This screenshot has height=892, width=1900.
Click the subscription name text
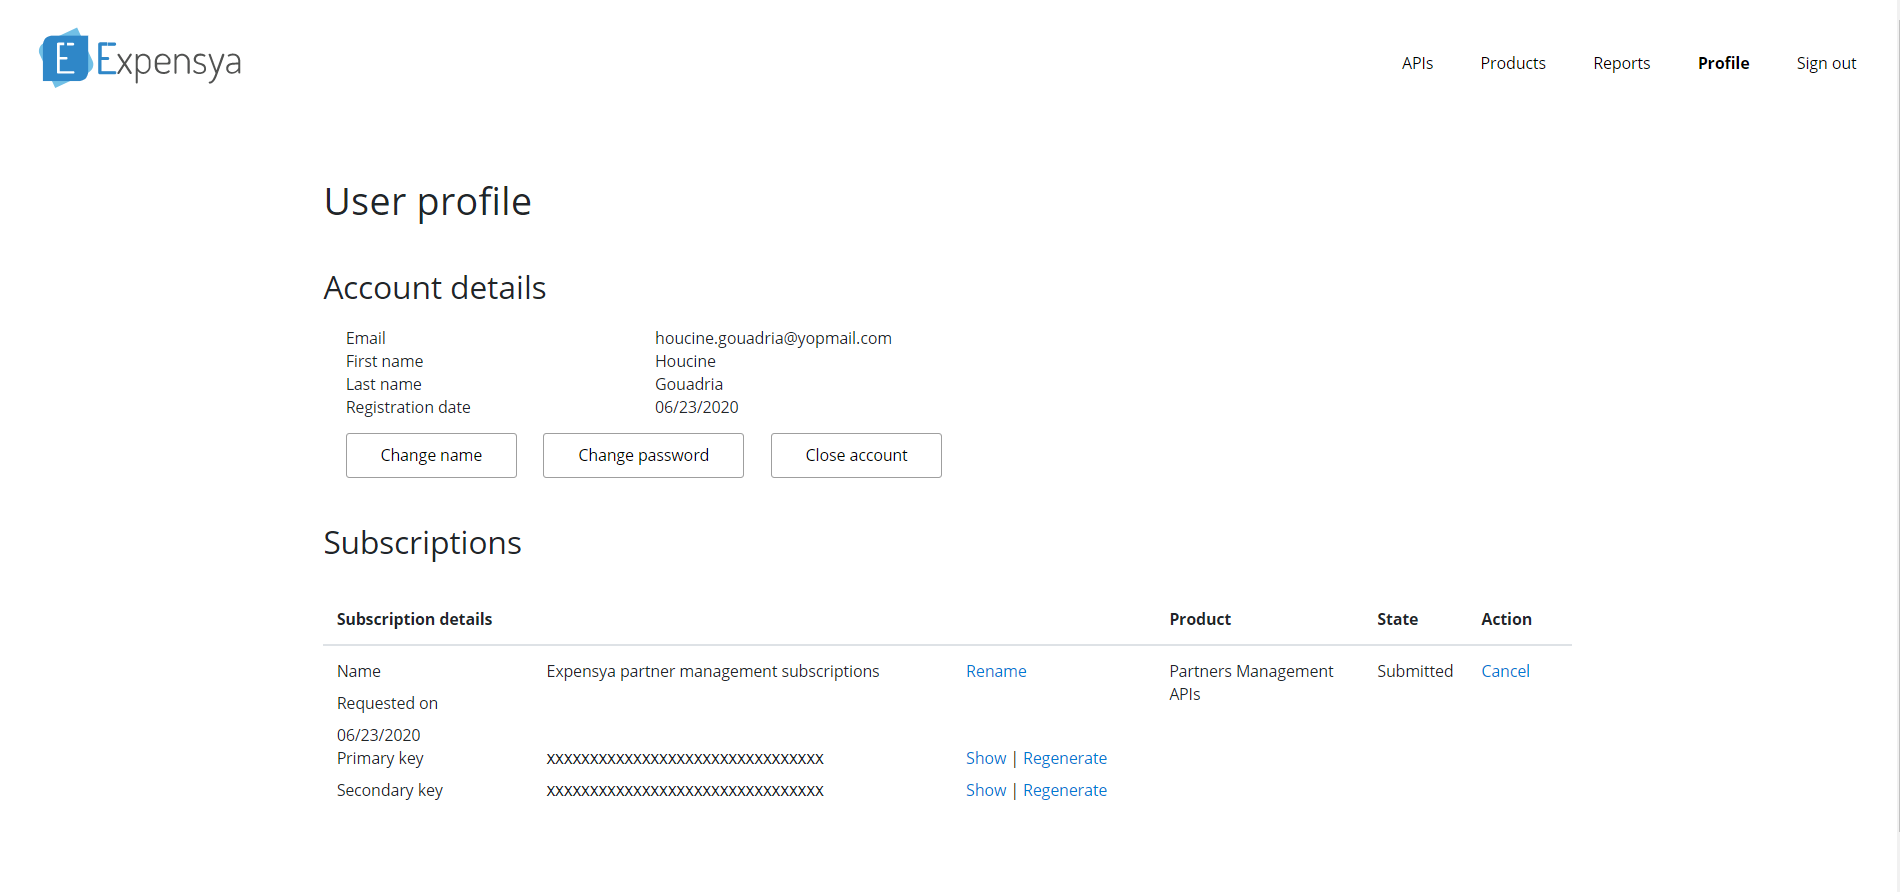(x=713, y=671)
